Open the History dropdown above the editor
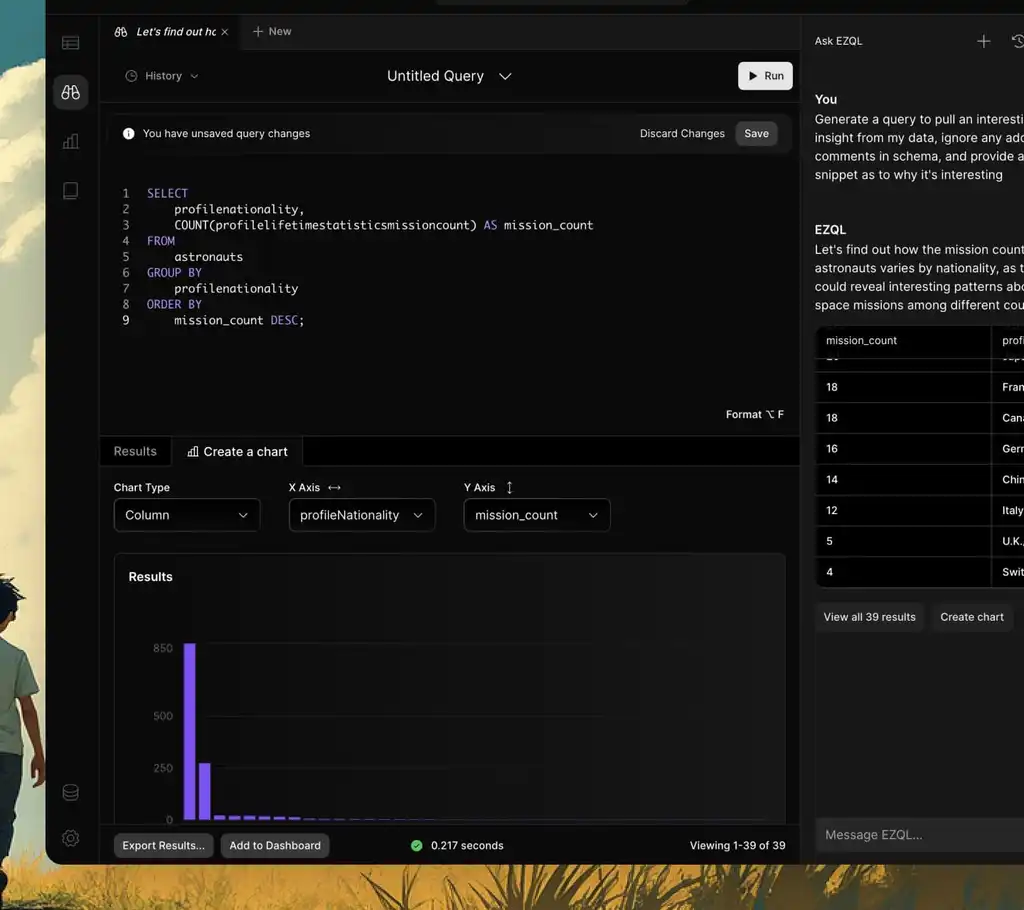This screenshot has height=910, width=1024. coord(161,76)
